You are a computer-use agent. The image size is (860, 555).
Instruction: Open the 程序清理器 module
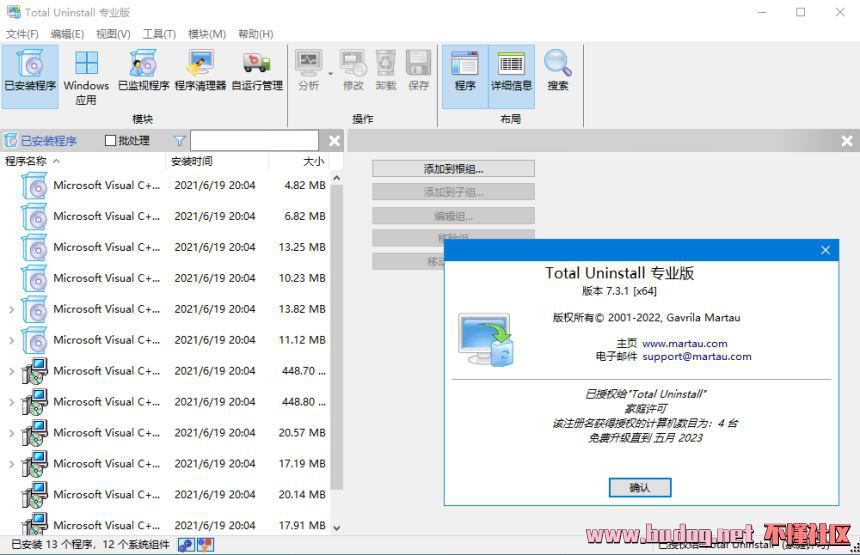click(x=200, y=70)
